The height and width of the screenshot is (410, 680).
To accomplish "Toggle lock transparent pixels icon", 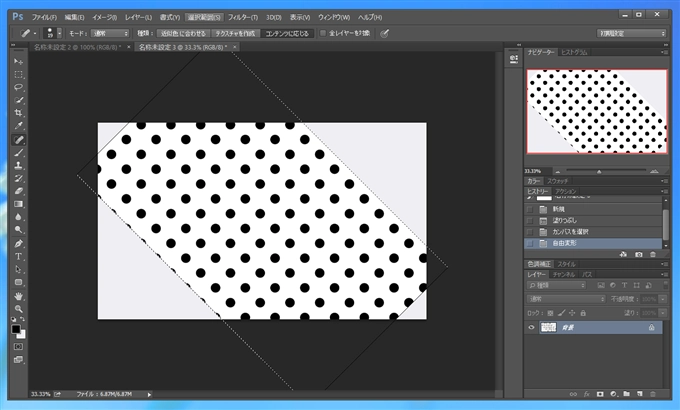I will pos(550,313).
